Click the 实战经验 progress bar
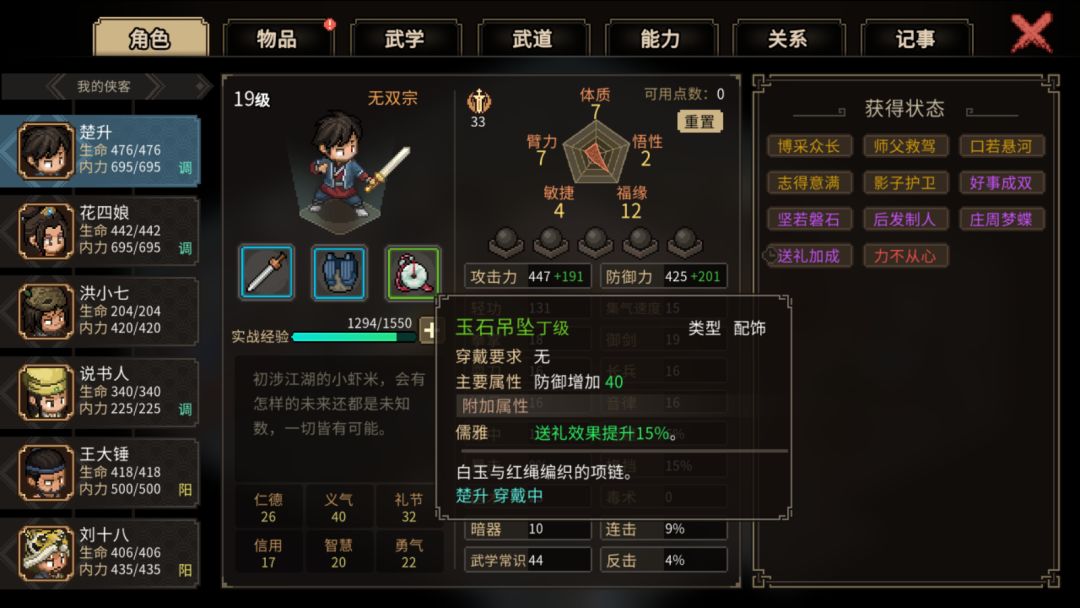This screenshot has width=1080, height=608. click(354, 337)
